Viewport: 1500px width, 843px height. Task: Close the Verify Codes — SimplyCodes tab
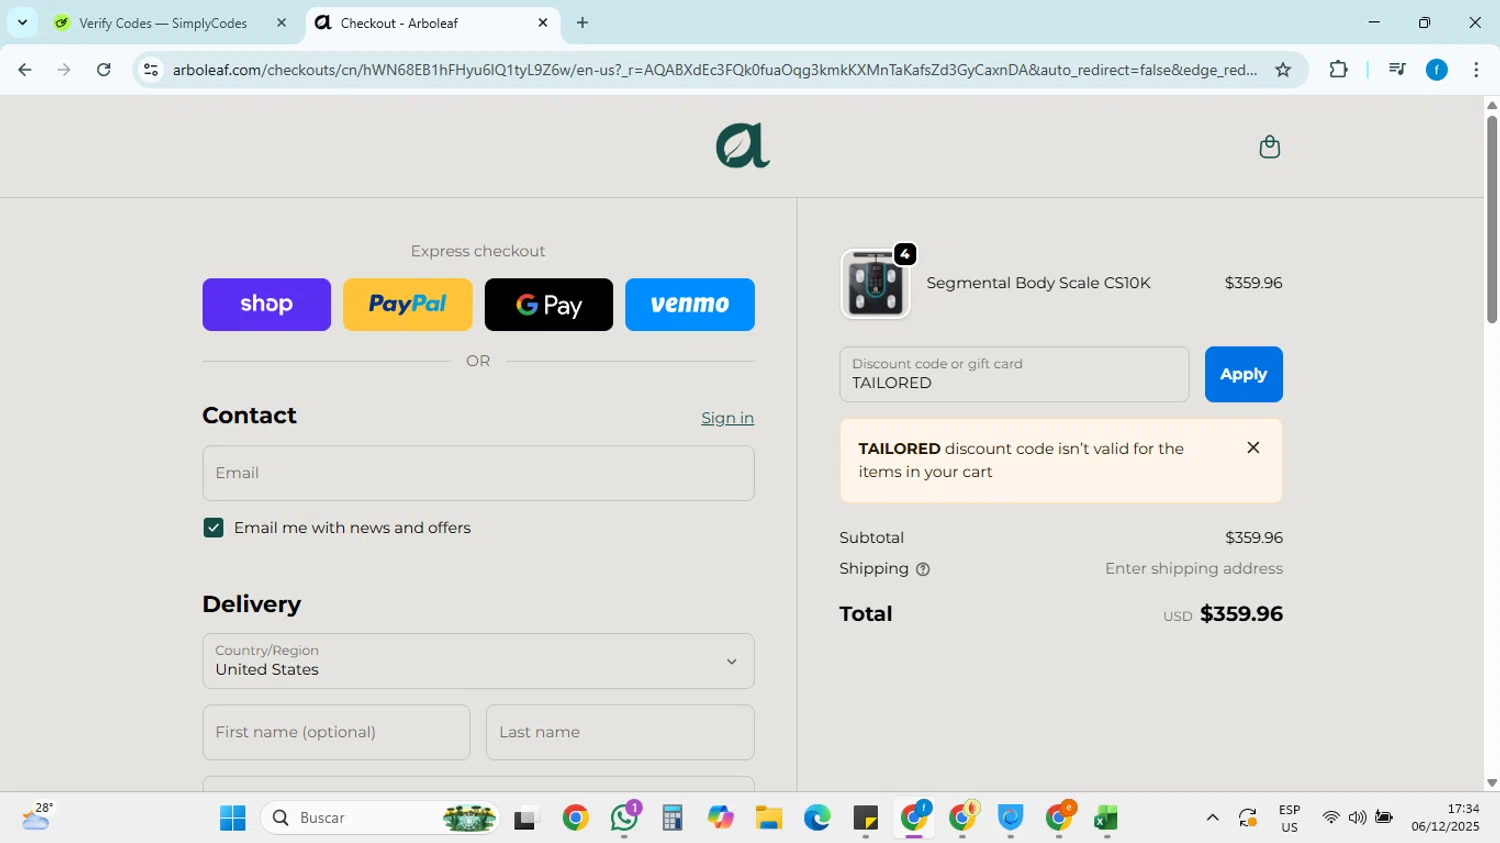[281, 23]
